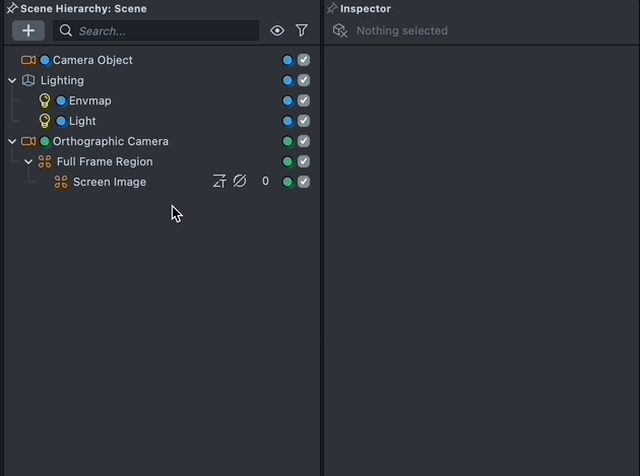Viewport: 640px width, 476px height.
Task: Collapse the Lighting group
Action: coord(12,80)
